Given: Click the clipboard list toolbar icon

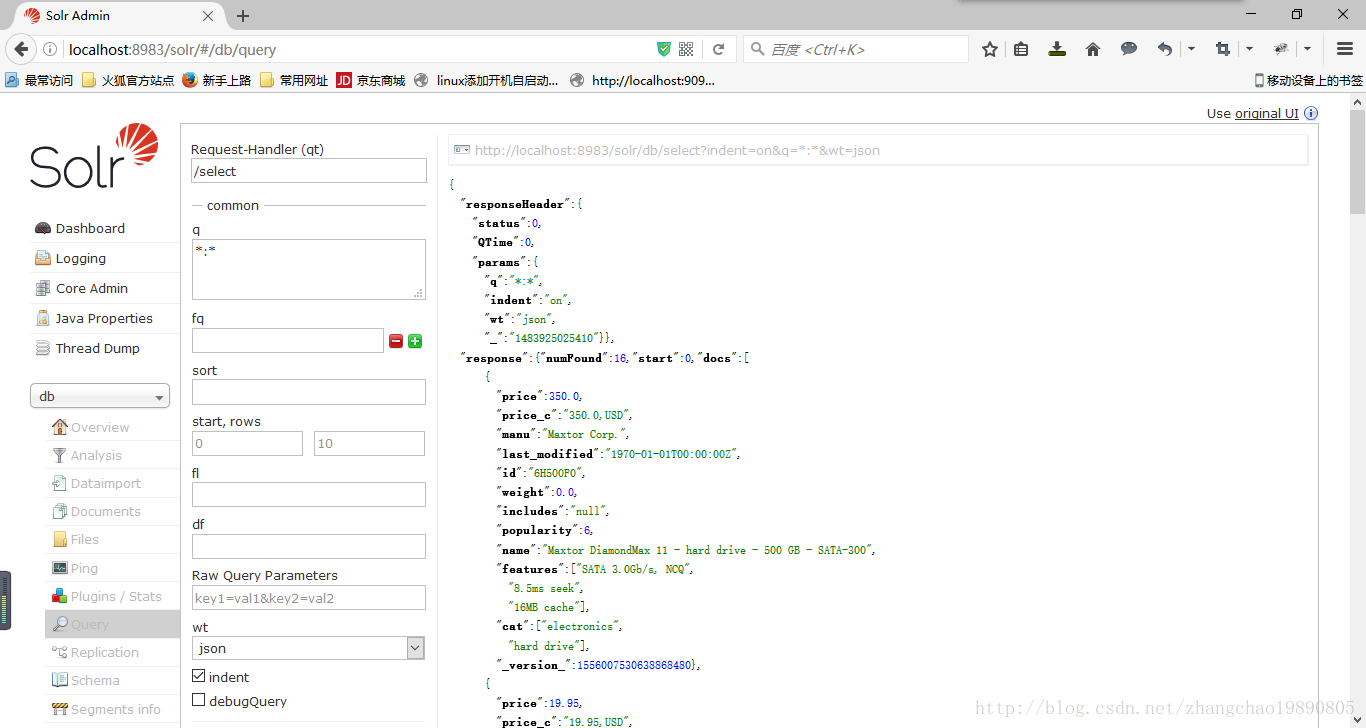Looking at the screenshot, I should click(x=1021, y=49).
